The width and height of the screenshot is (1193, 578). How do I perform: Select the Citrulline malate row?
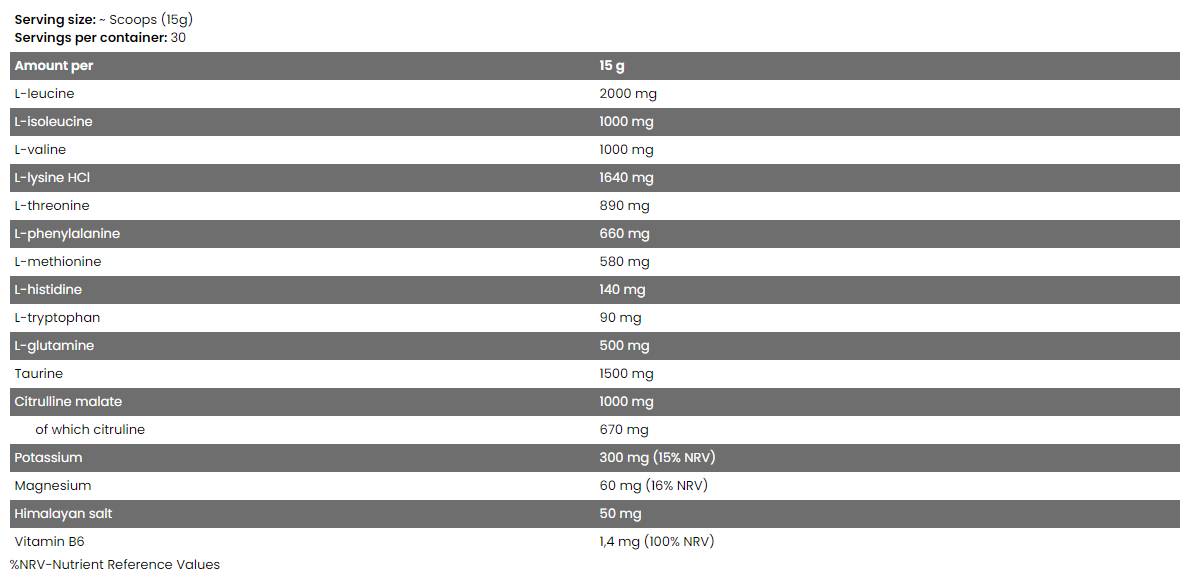pyautogui.click(x=68, y=402)
